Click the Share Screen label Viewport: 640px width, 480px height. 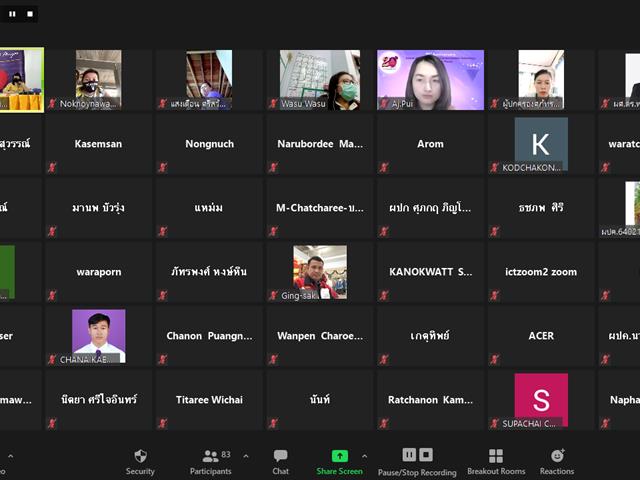point(340,471)
